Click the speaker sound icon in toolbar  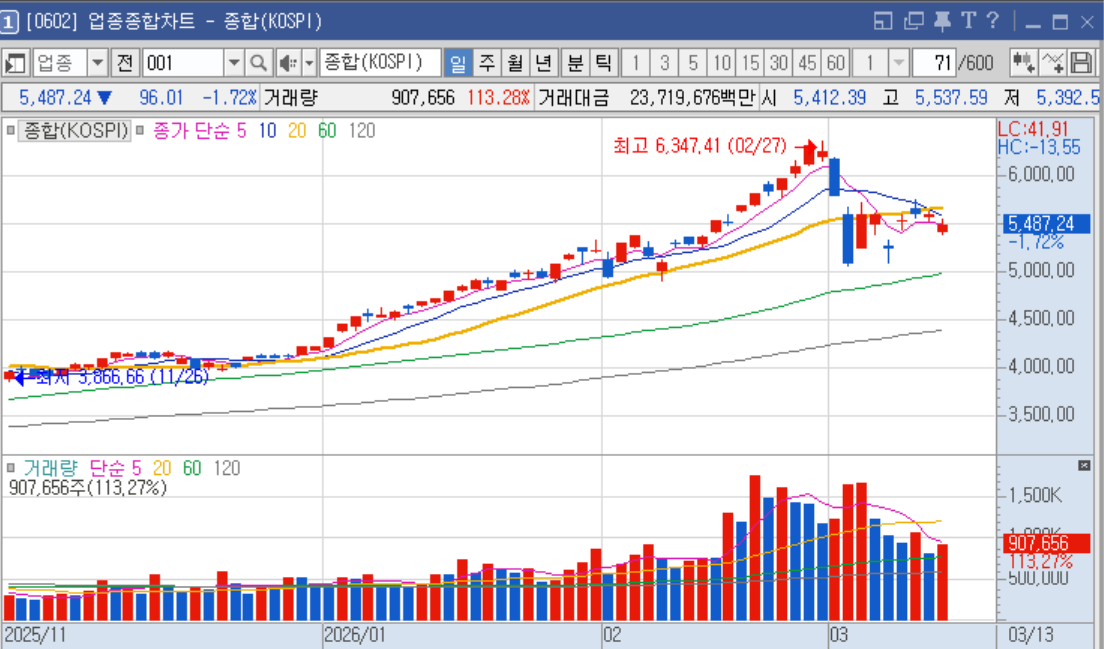pyautogui.click(x=285, y=63)
